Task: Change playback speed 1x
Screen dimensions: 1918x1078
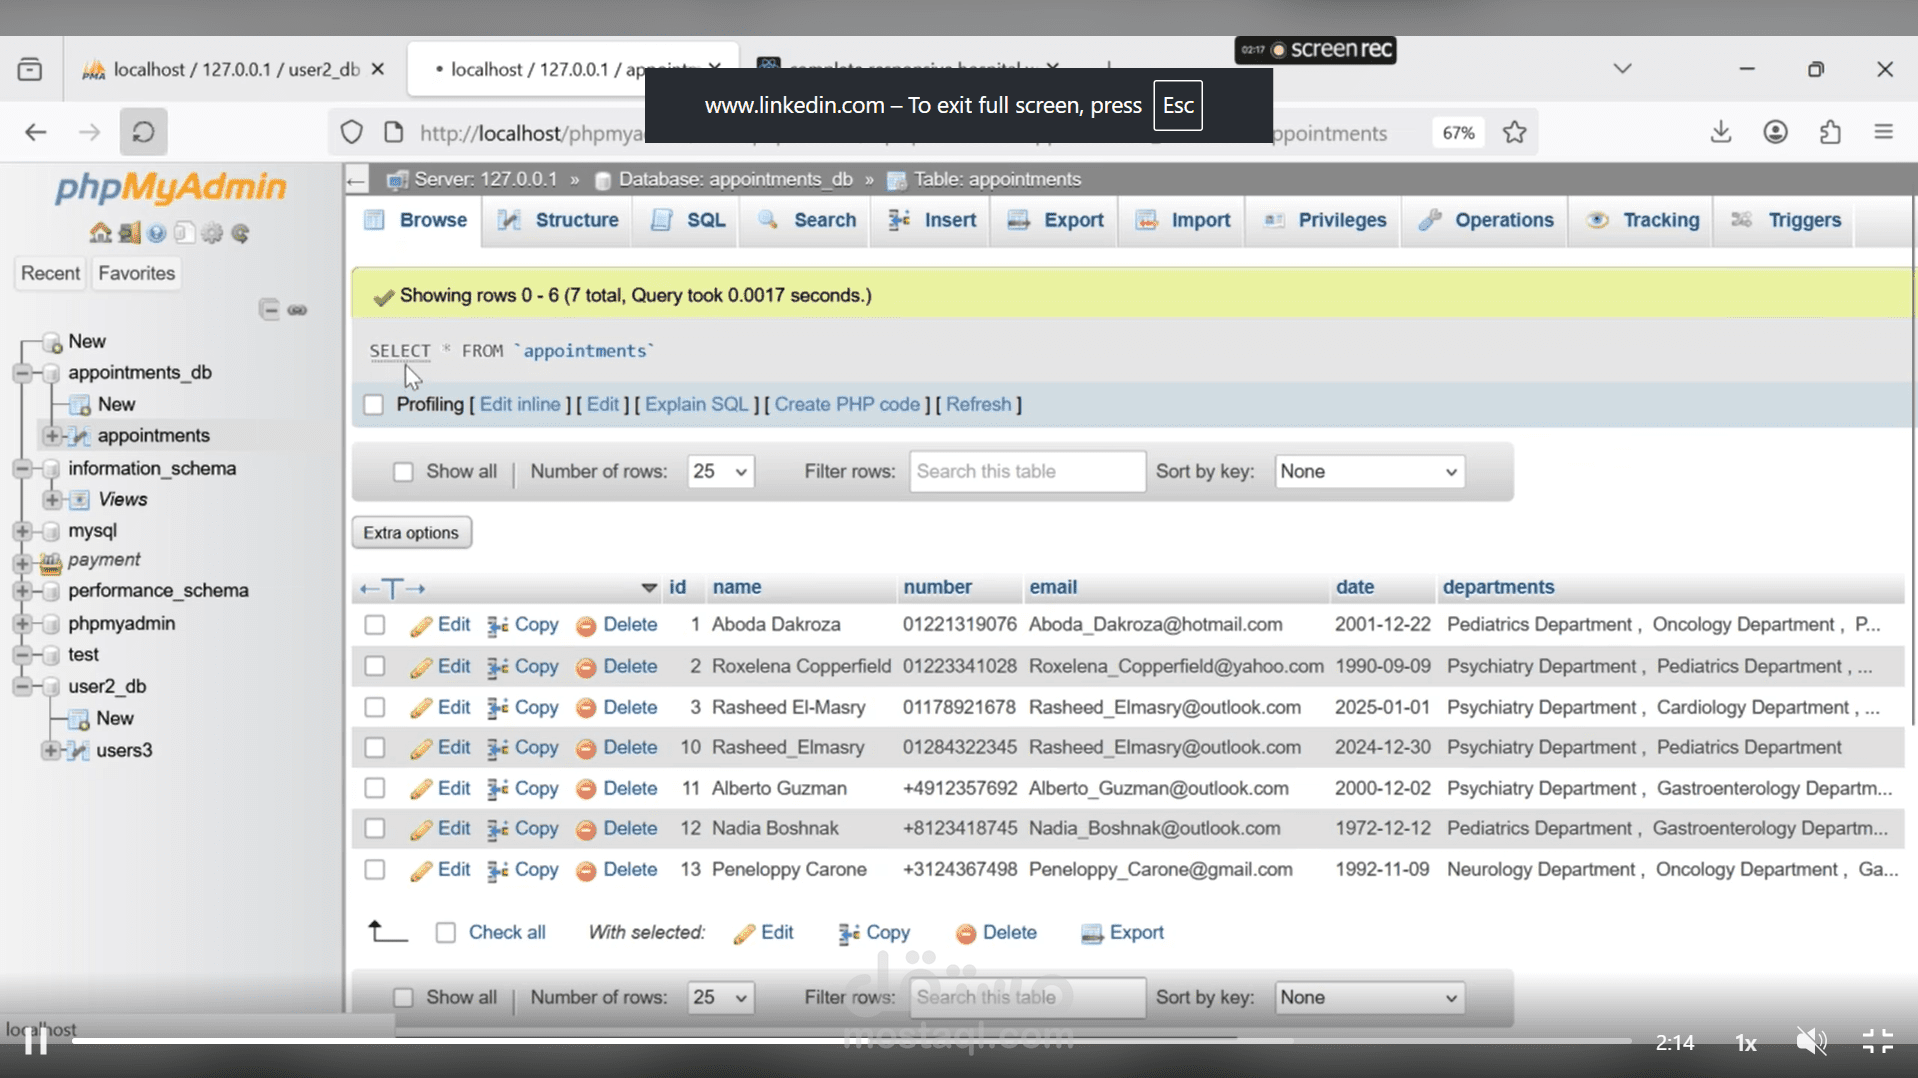Action: coord(1746,1043)
